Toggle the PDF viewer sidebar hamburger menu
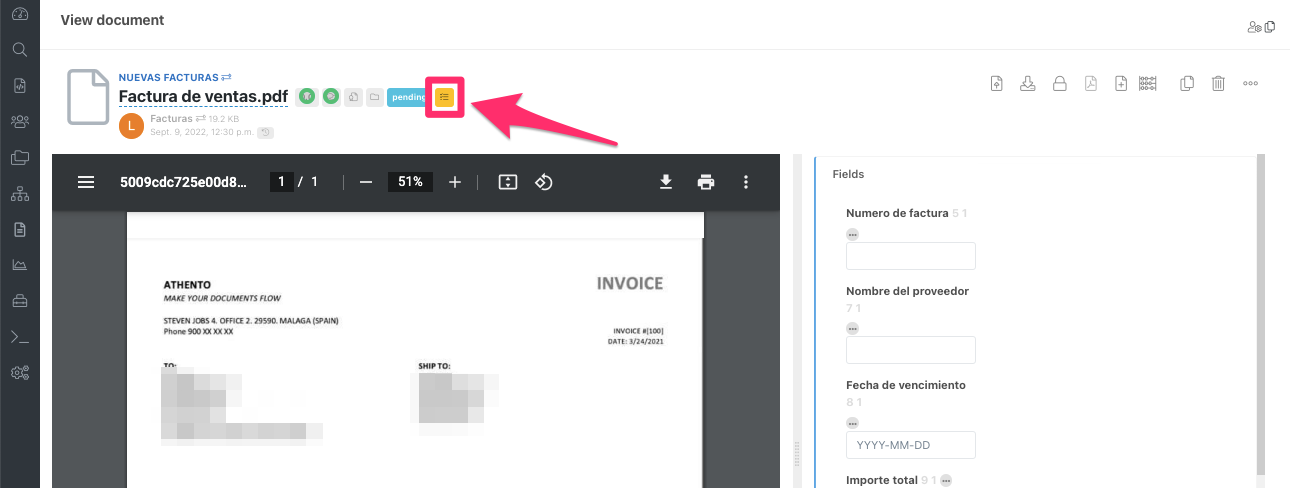Screen dimensions: 1290x488 tap(86, 182)
